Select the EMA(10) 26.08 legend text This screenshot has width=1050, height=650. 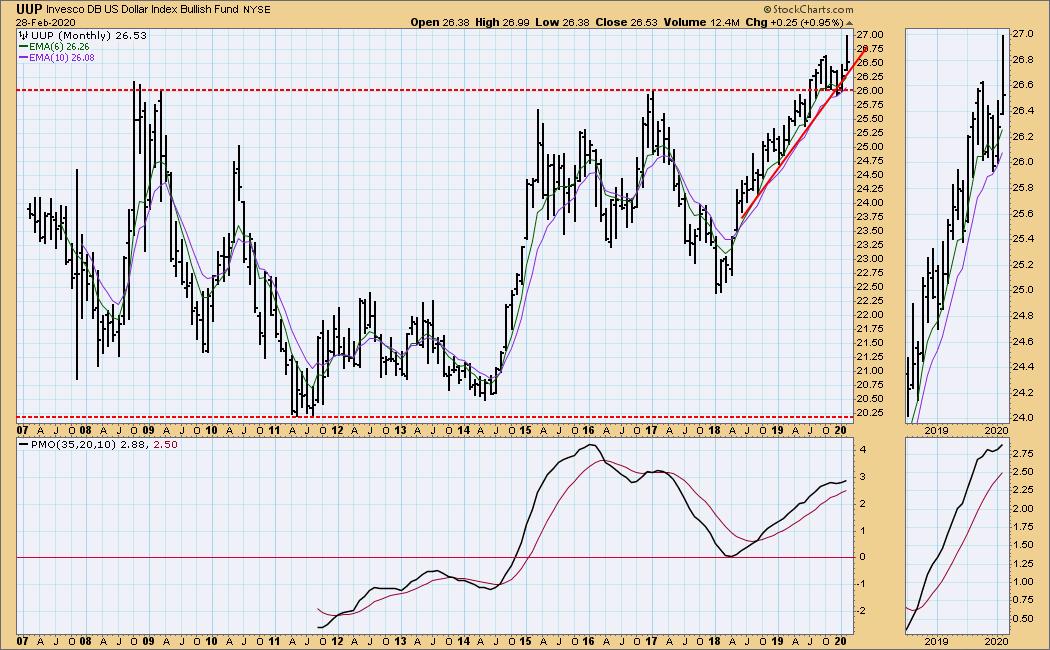point(62,58)
